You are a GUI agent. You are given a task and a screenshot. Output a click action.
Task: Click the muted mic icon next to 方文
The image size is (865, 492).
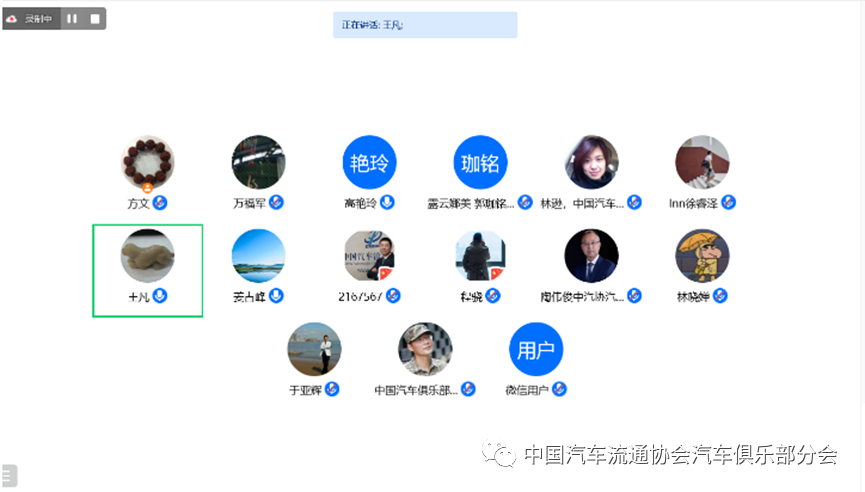click(x=160, y=203)
